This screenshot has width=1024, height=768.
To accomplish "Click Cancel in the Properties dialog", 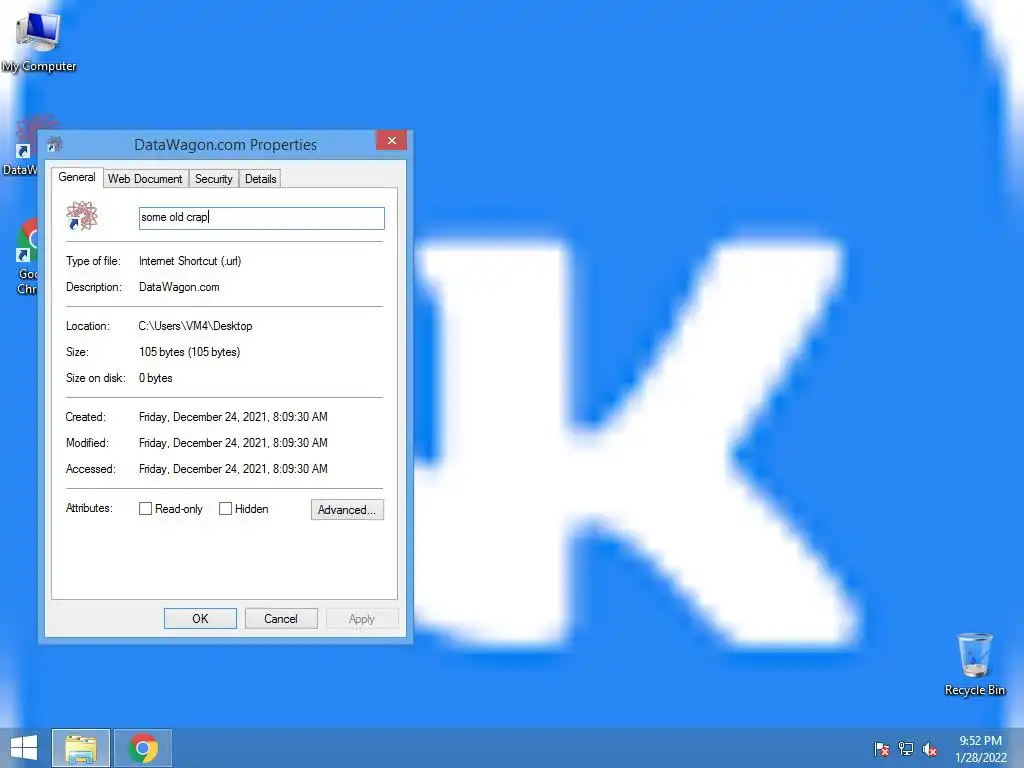I will click(x=281, y=618).
